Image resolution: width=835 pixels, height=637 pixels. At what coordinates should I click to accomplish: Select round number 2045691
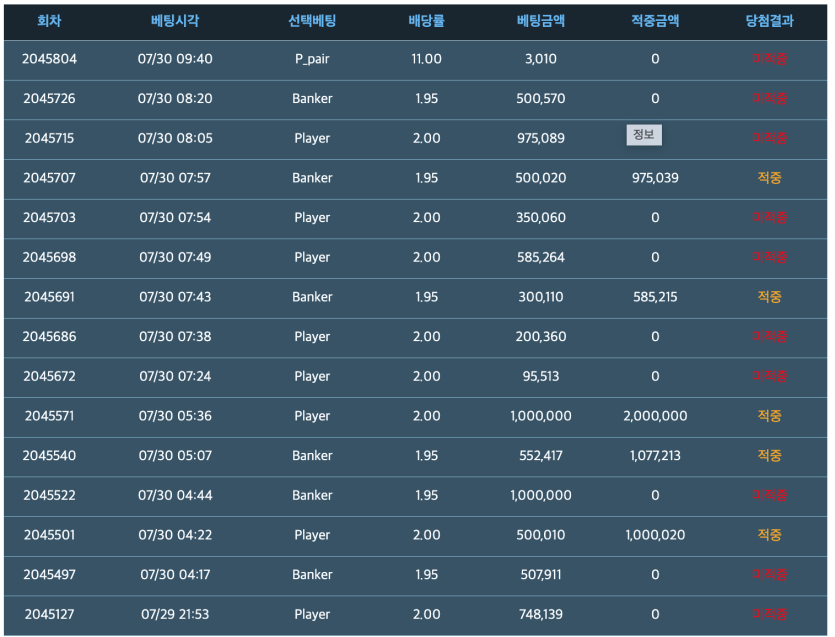pyautogui.click(x=49, y=297)
